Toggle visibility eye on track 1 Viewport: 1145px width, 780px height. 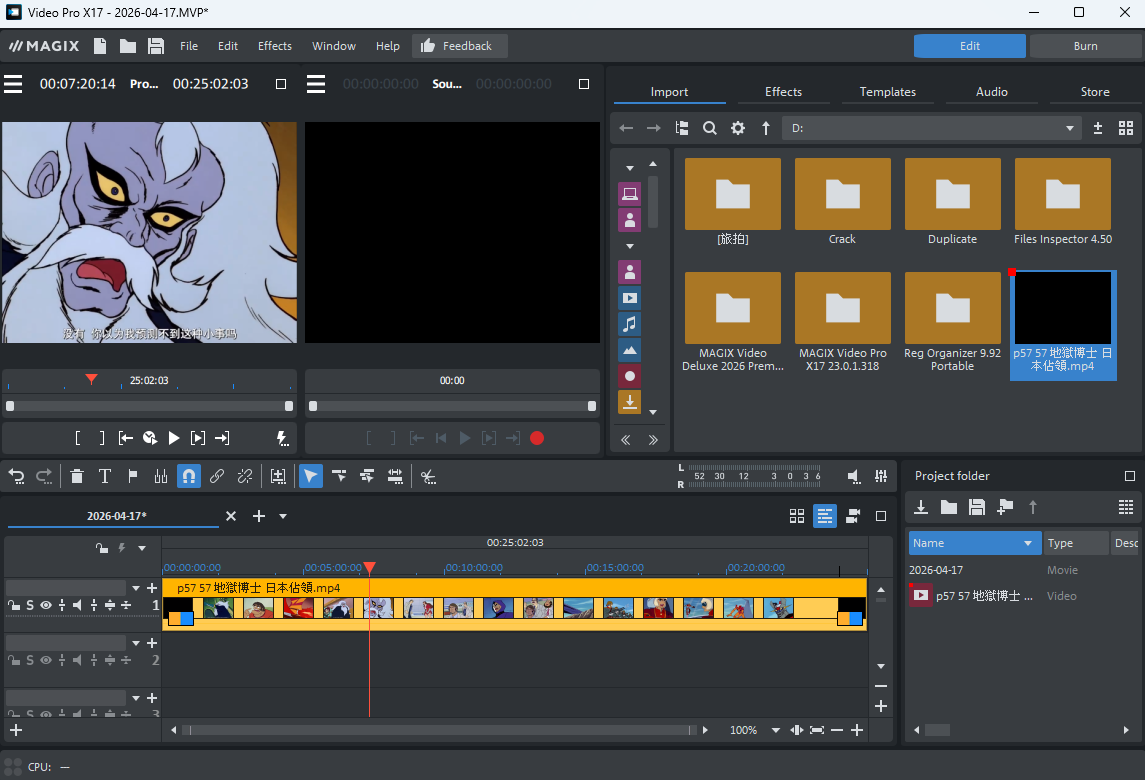46,605
